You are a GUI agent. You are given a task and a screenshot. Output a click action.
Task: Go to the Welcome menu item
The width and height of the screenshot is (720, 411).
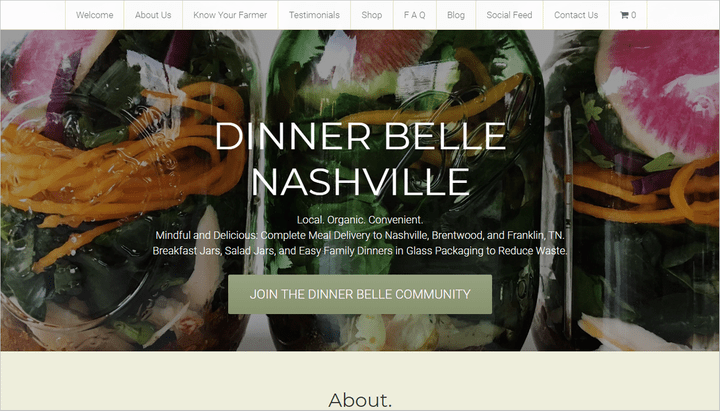pos(95,15)
